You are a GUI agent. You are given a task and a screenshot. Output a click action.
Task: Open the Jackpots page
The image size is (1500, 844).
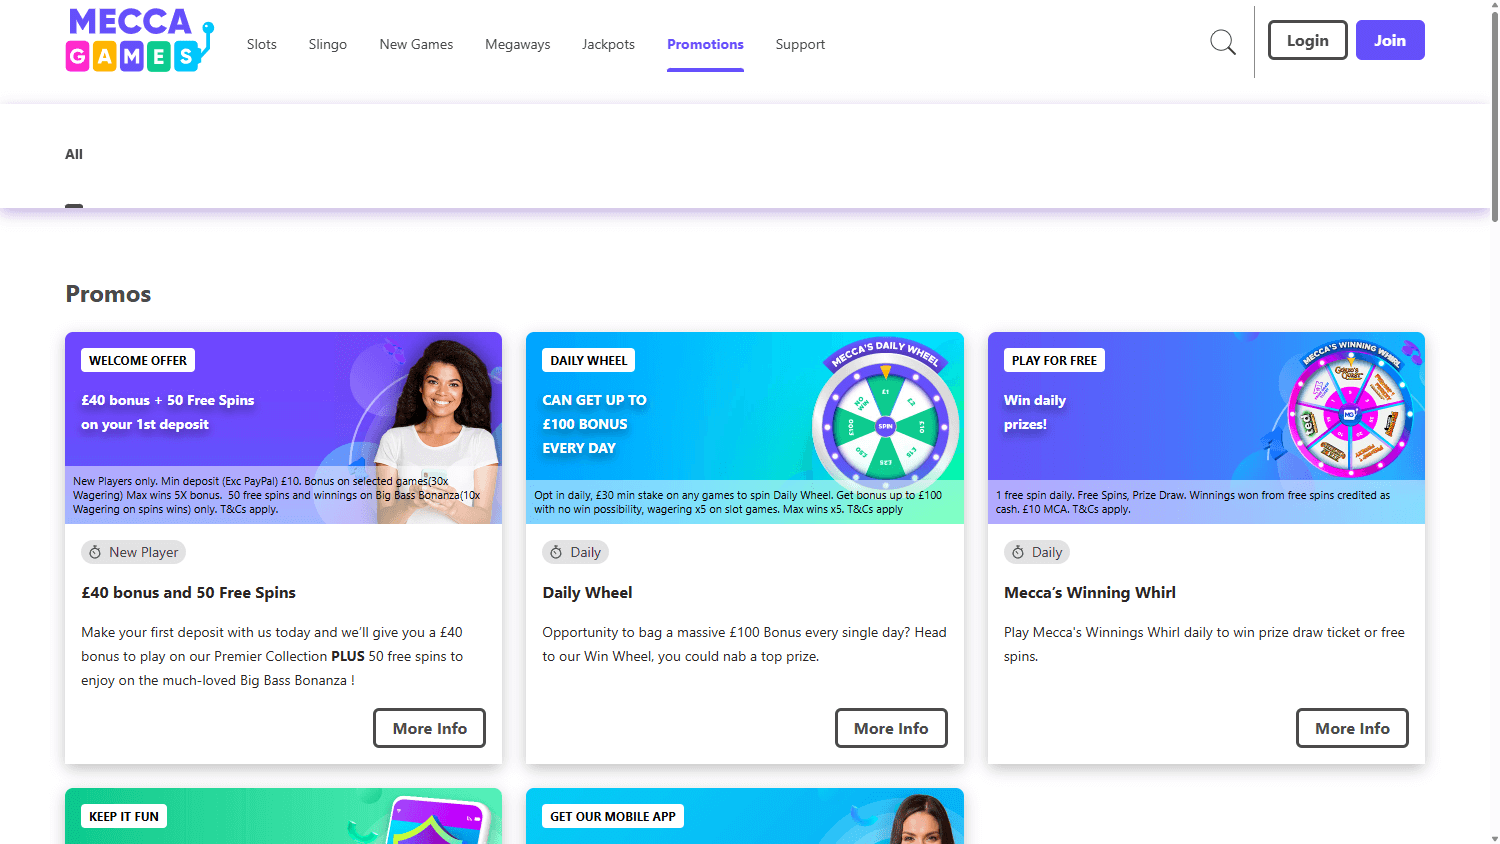[x=608, y=44]
